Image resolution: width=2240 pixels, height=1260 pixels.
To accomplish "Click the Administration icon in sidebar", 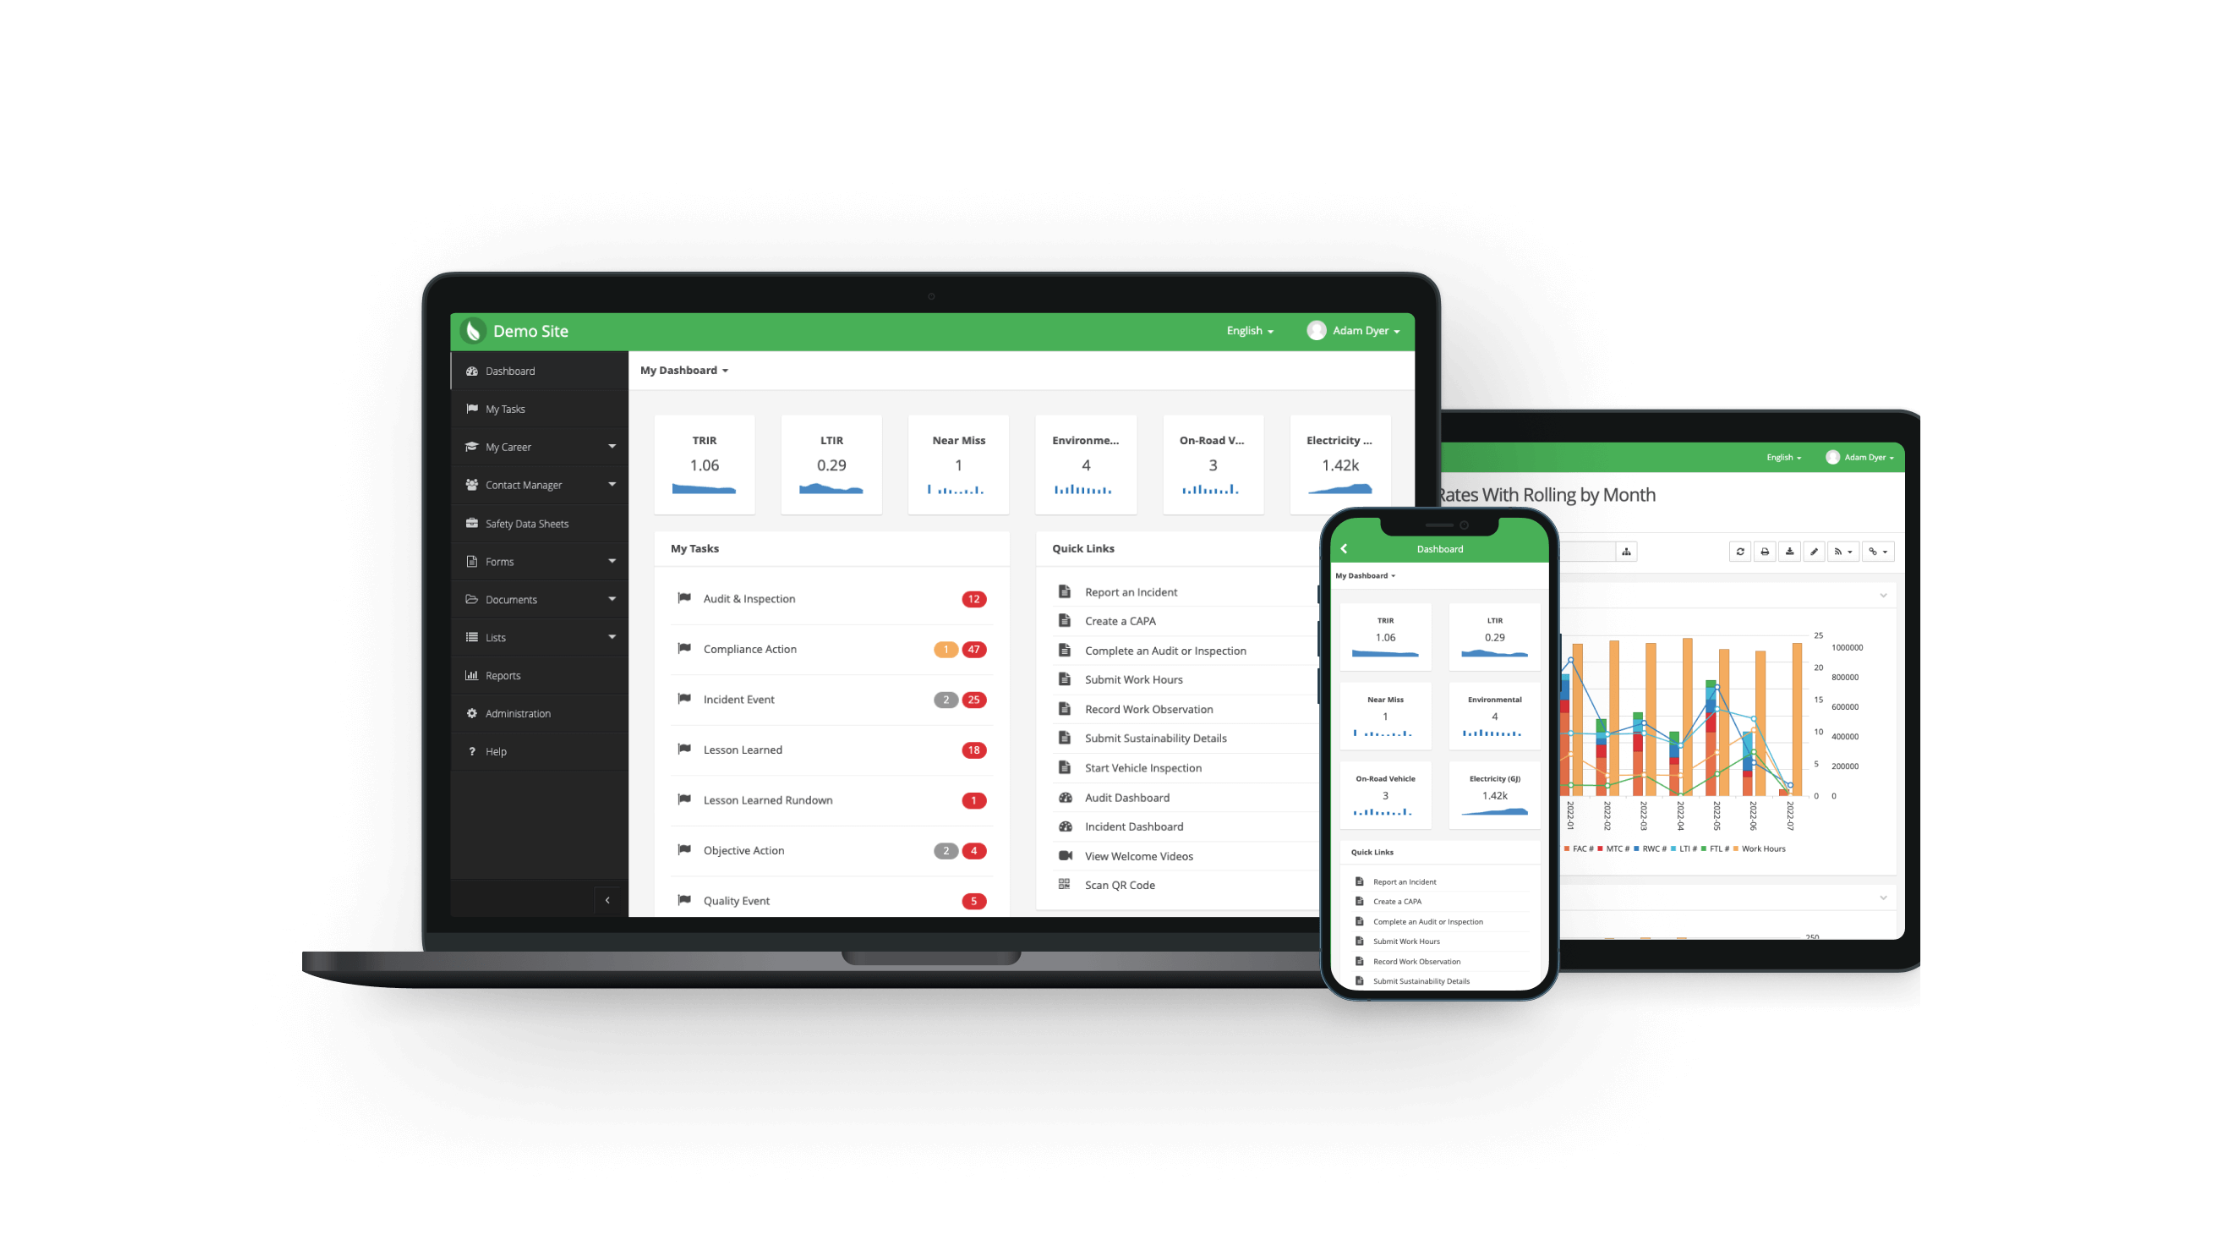I will 472,712.
